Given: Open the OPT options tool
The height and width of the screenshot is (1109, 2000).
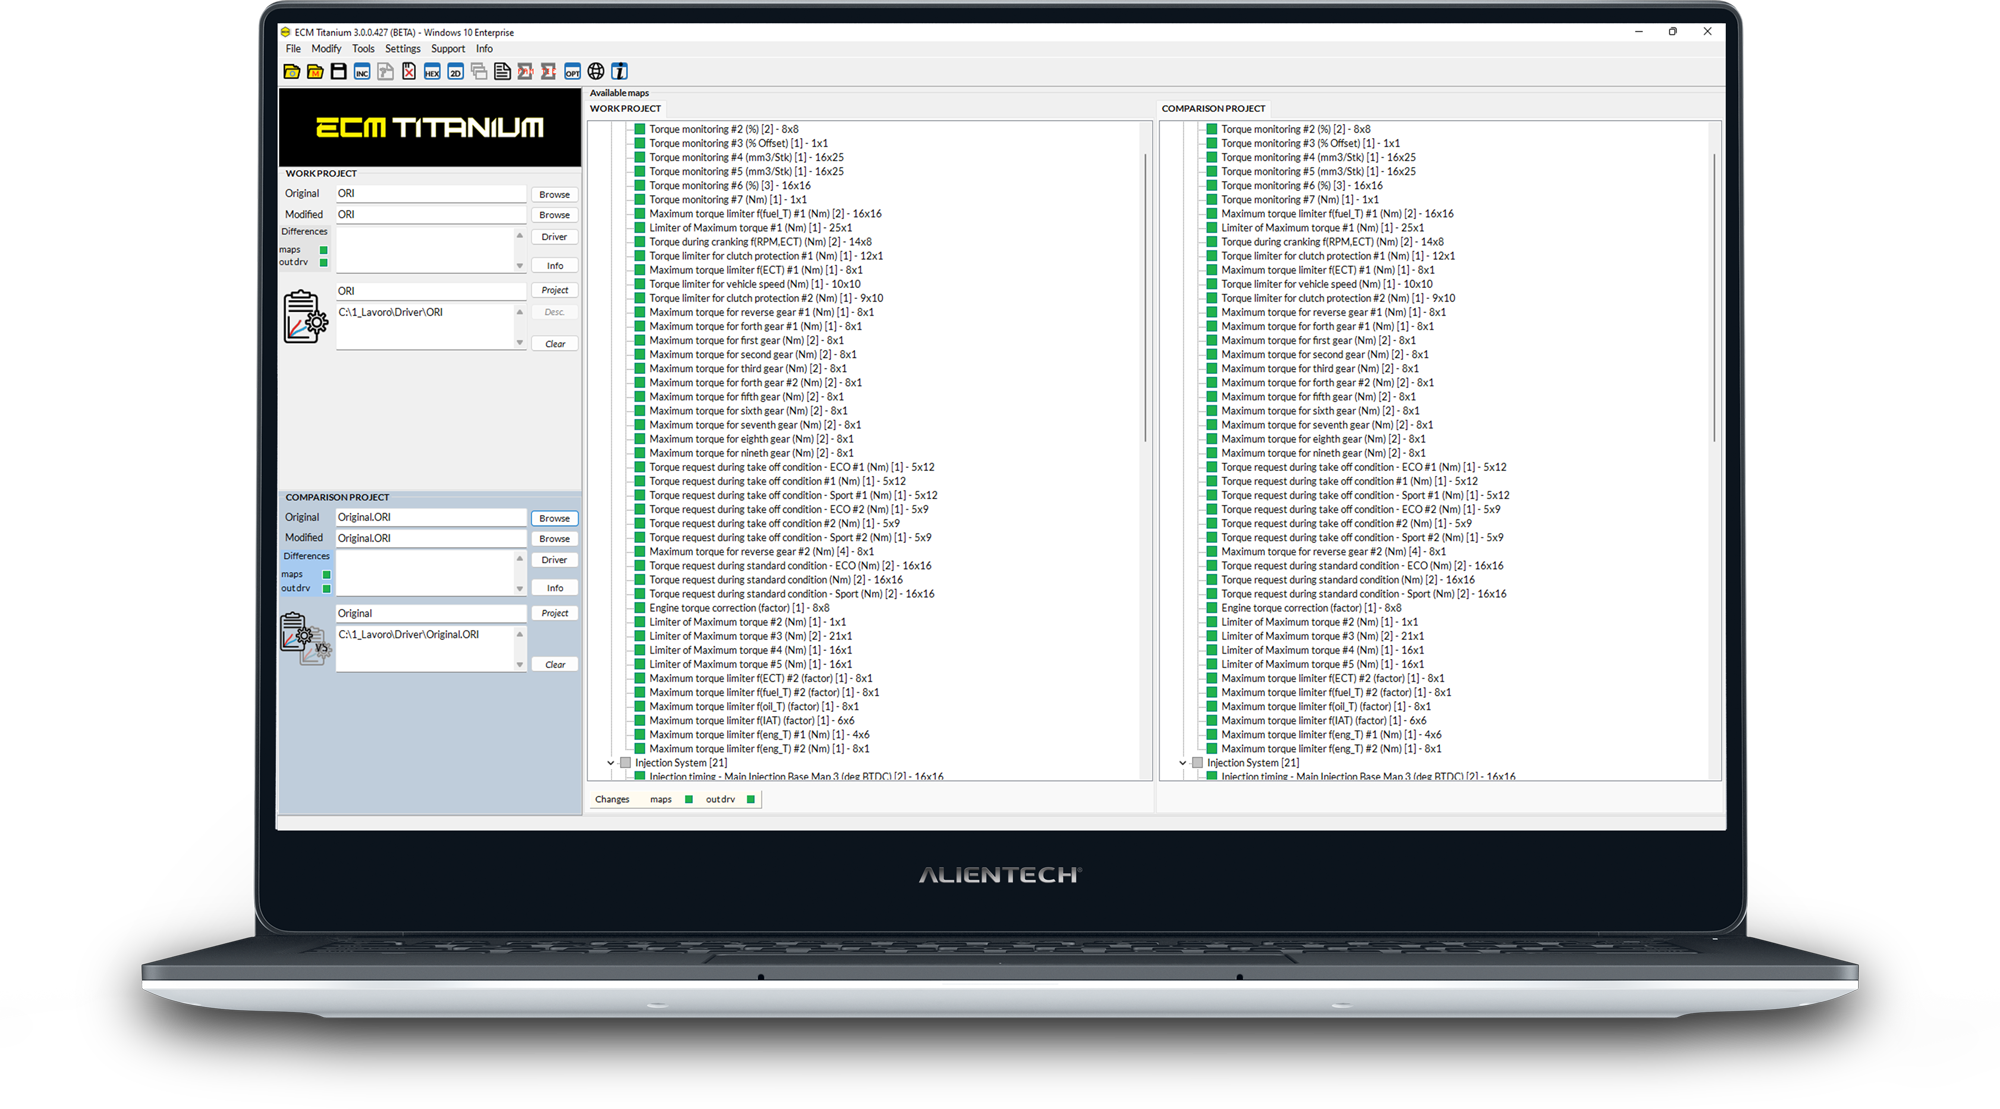Looking at the screenshot, I should 572,71.
